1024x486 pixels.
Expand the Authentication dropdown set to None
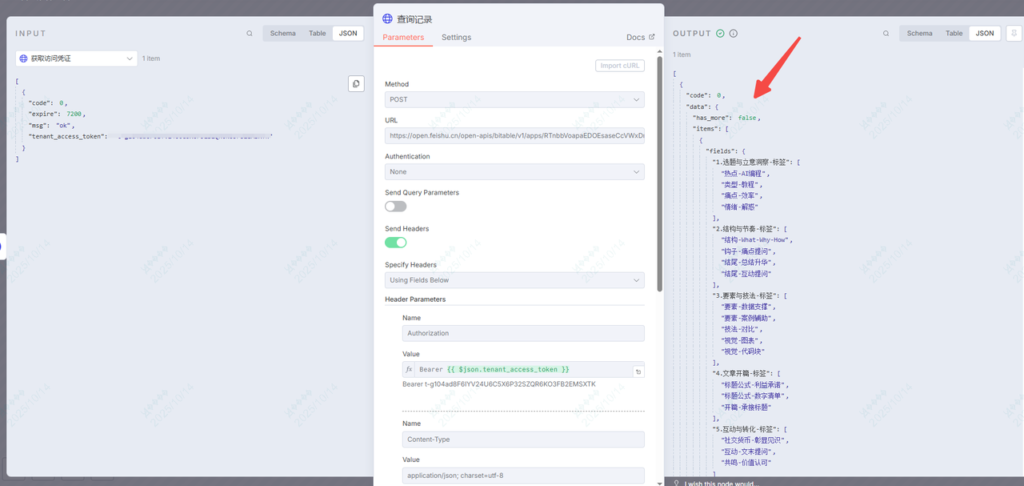point(514,172)
